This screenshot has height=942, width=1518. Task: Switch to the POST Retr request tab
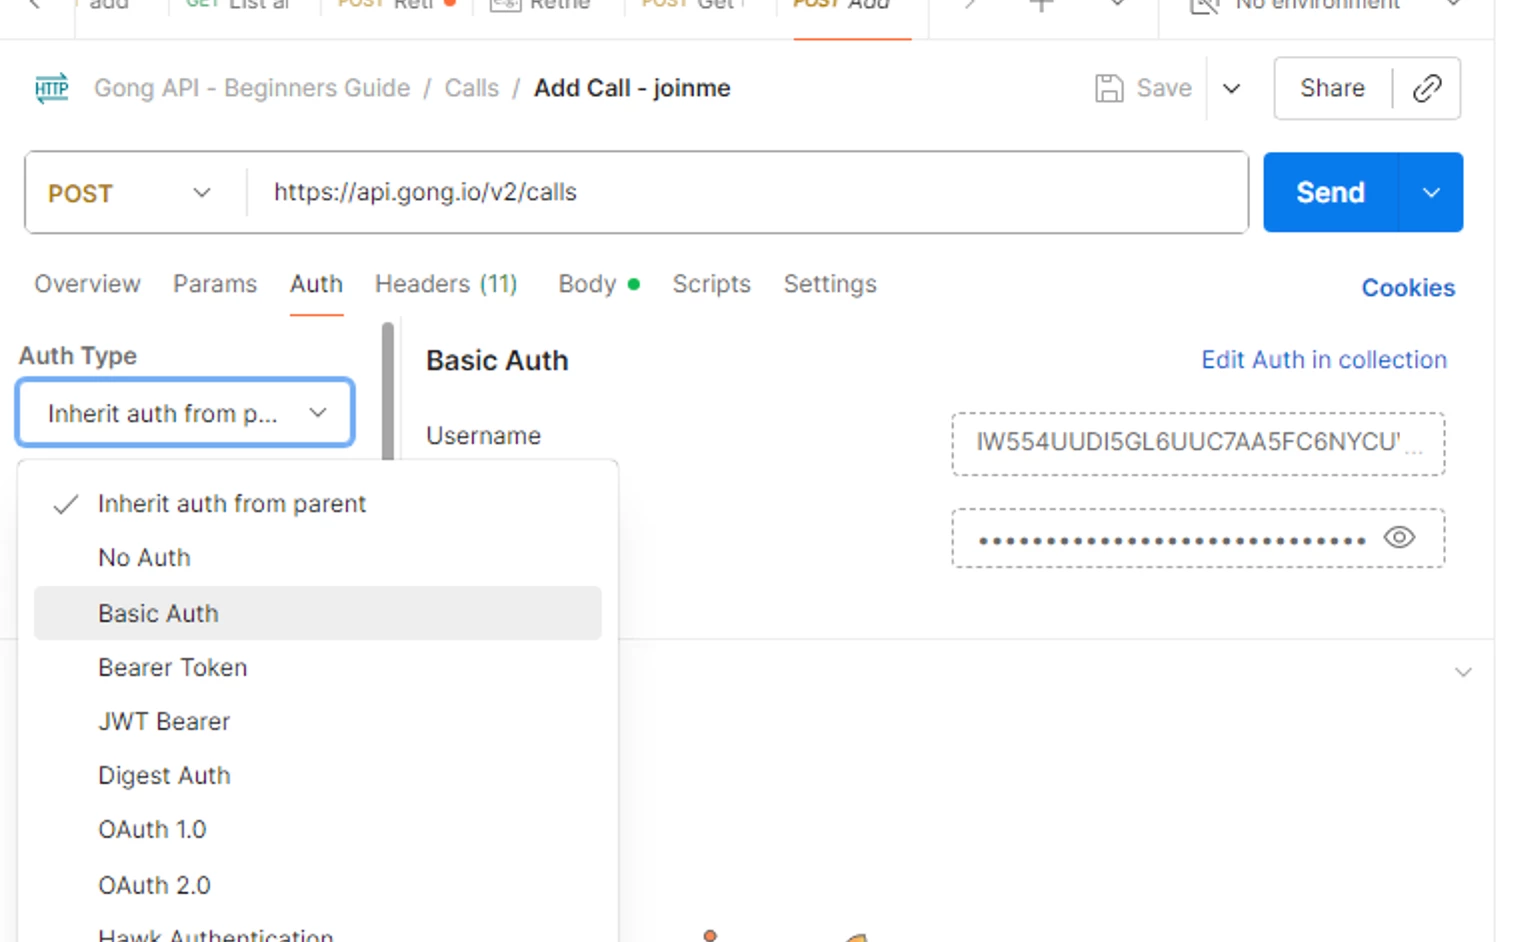[x=396, y=5]
